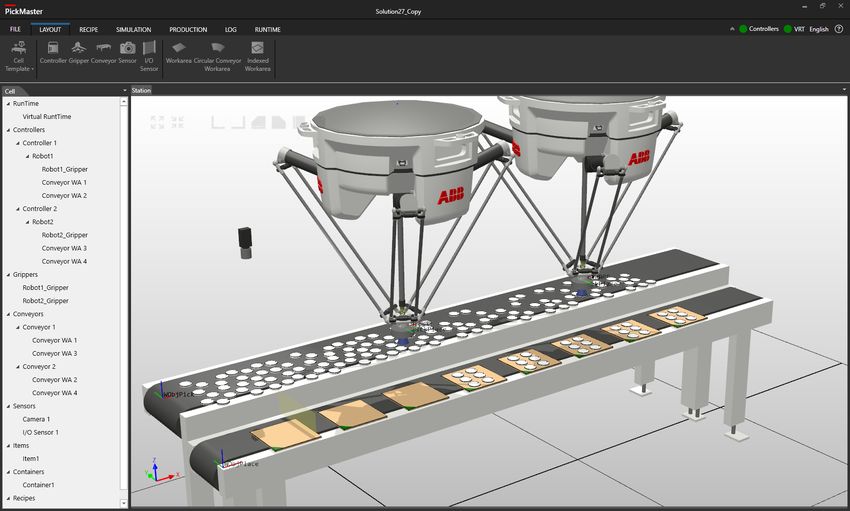Switch to the LAYOUT tab
850x511 pixels.
pos(50,29)
